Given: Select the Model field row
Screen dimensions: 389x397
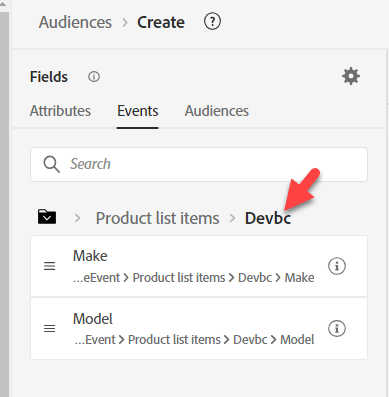Looking at the screenshot, I should [199, 328].
